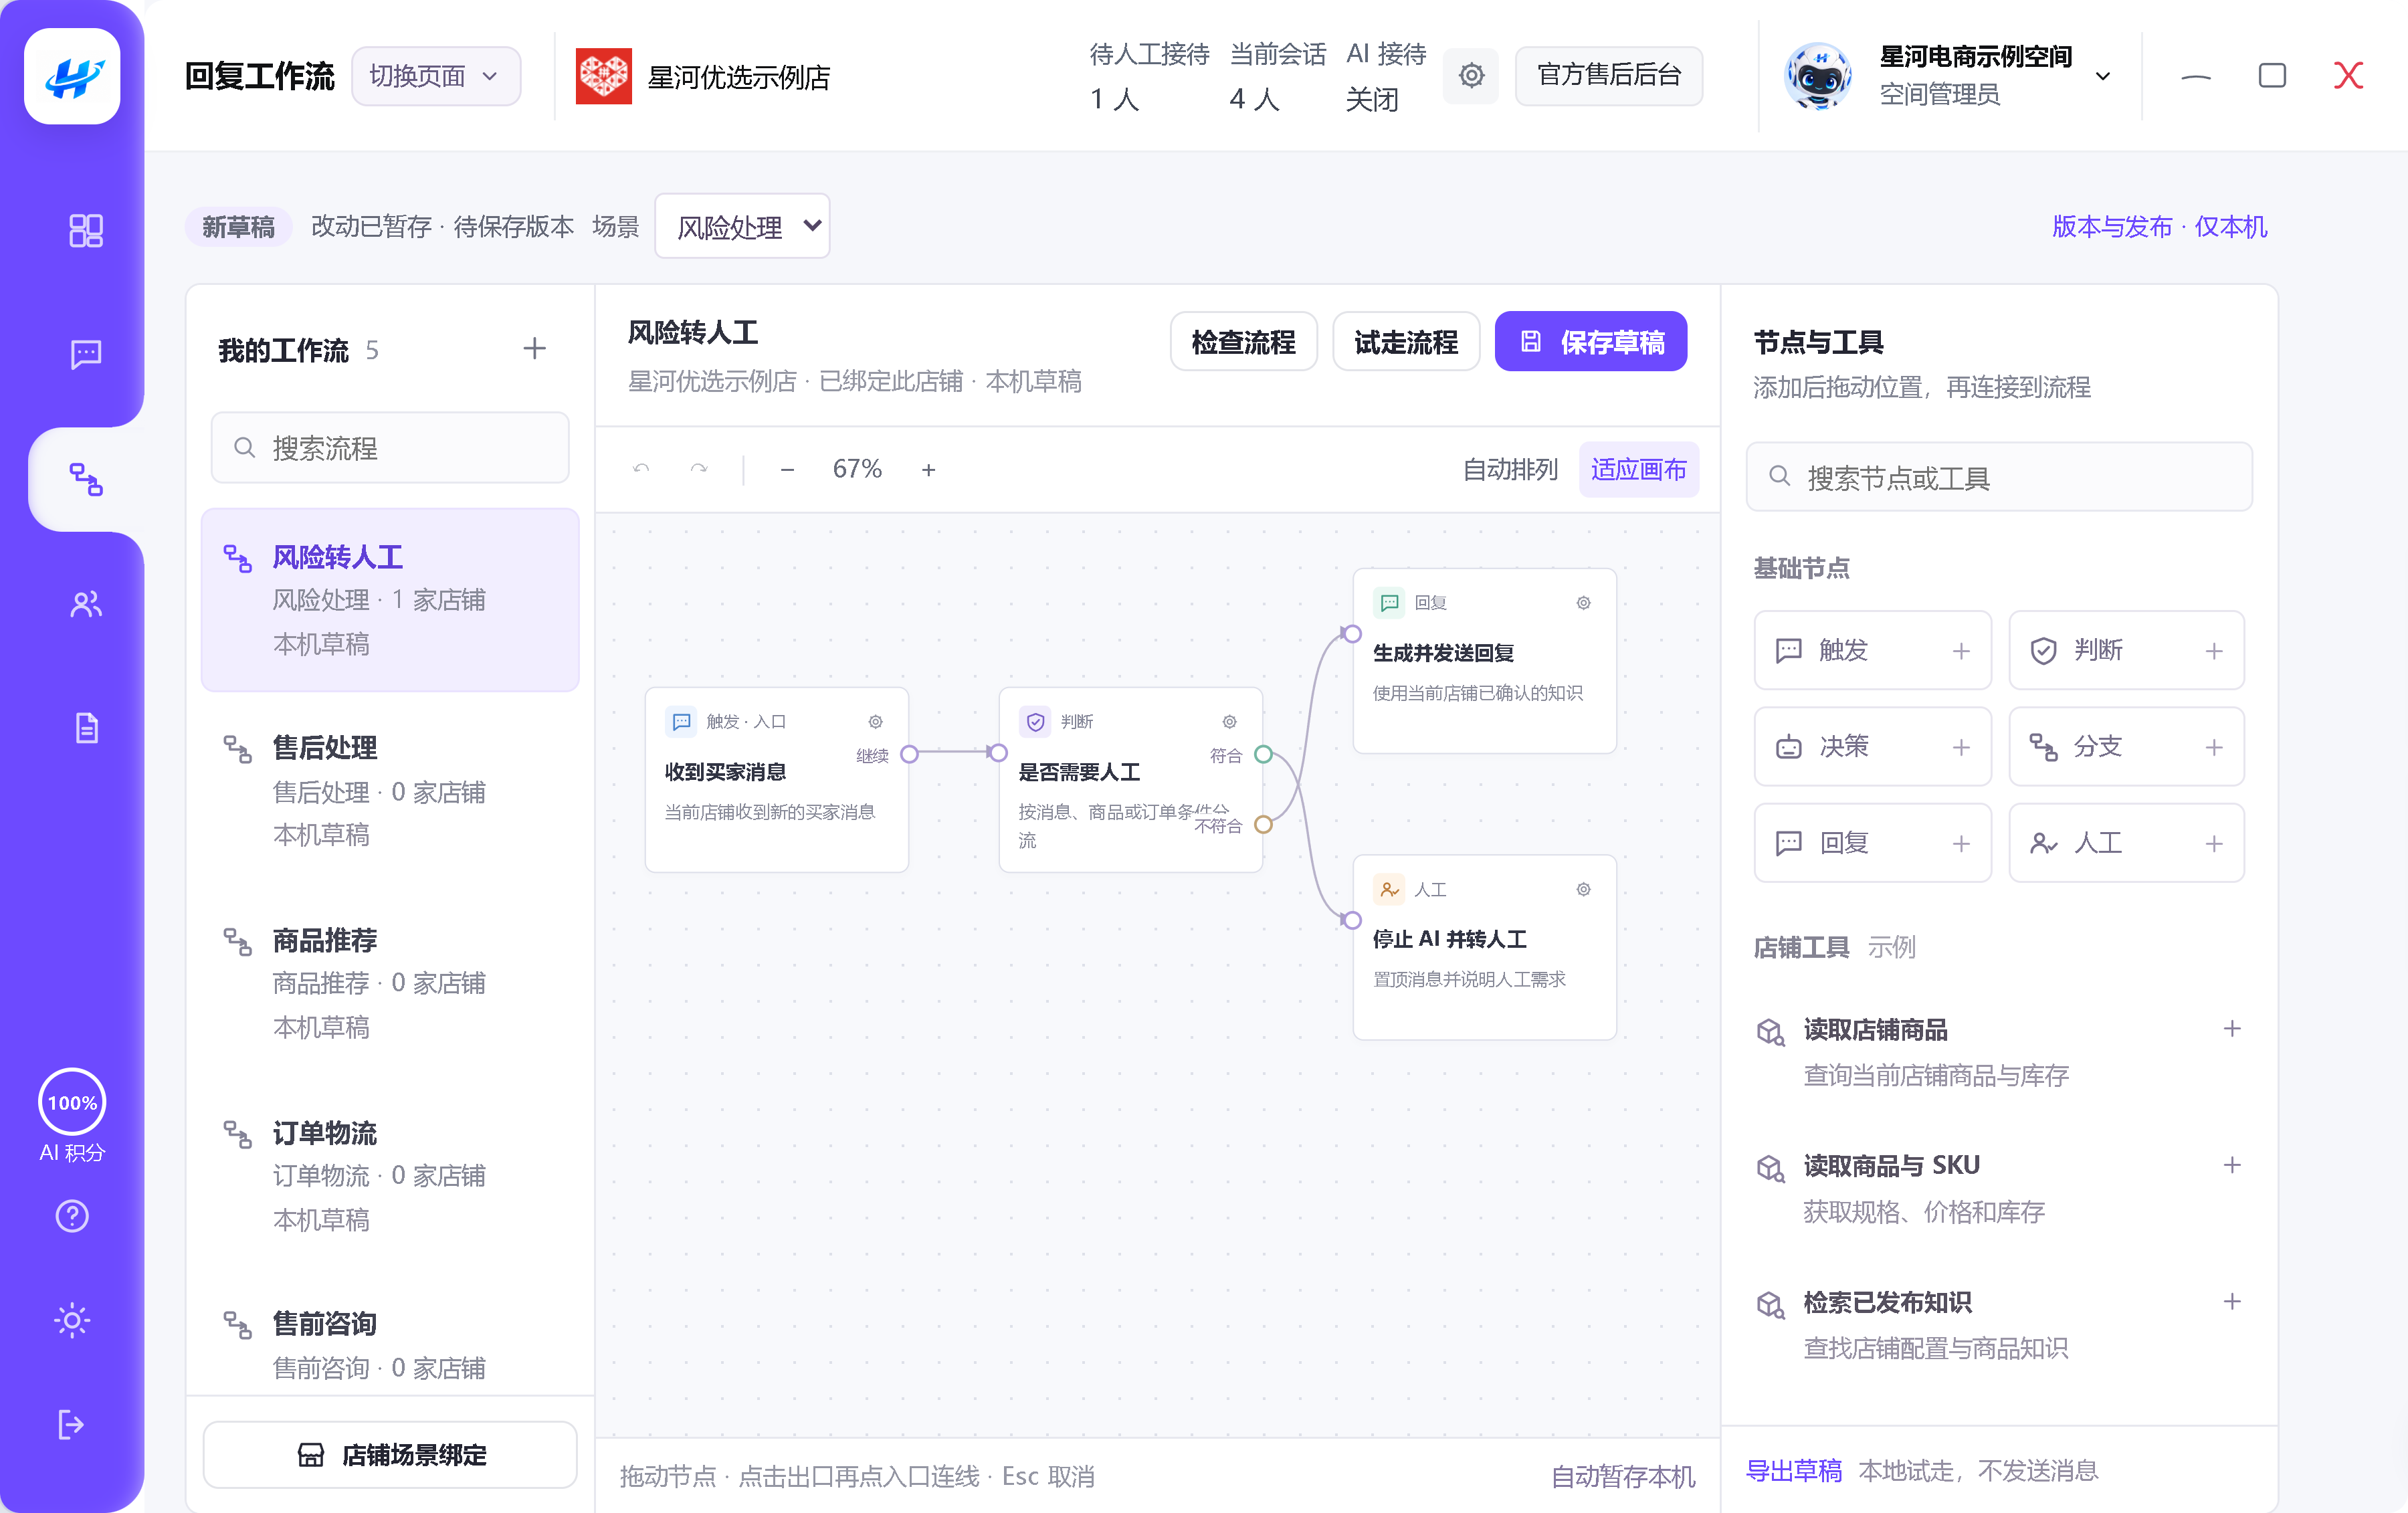Screen dimensions: 2408x1513
Task: Select the 商品推荐 workflow
Action: pyautogui.click(x=390, y=983)
